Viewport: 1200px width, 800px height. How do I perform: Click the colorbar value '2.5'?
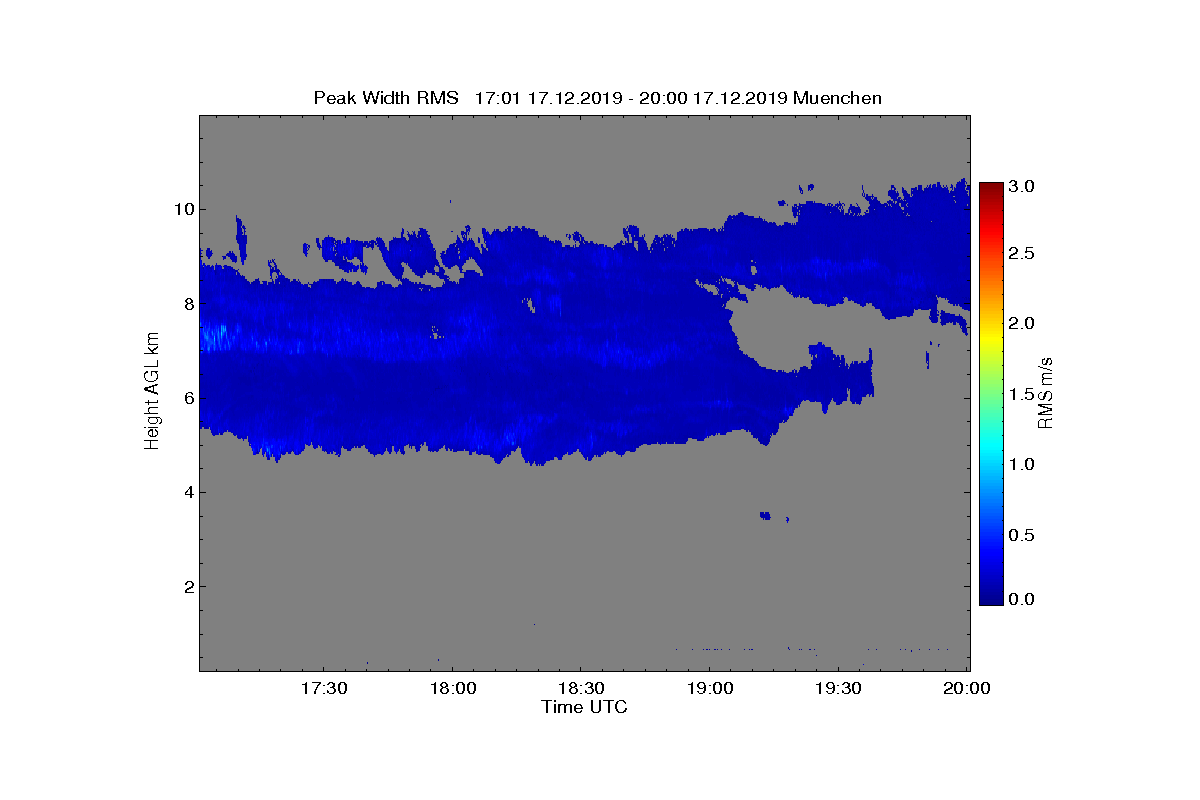tap(1022, 254)
